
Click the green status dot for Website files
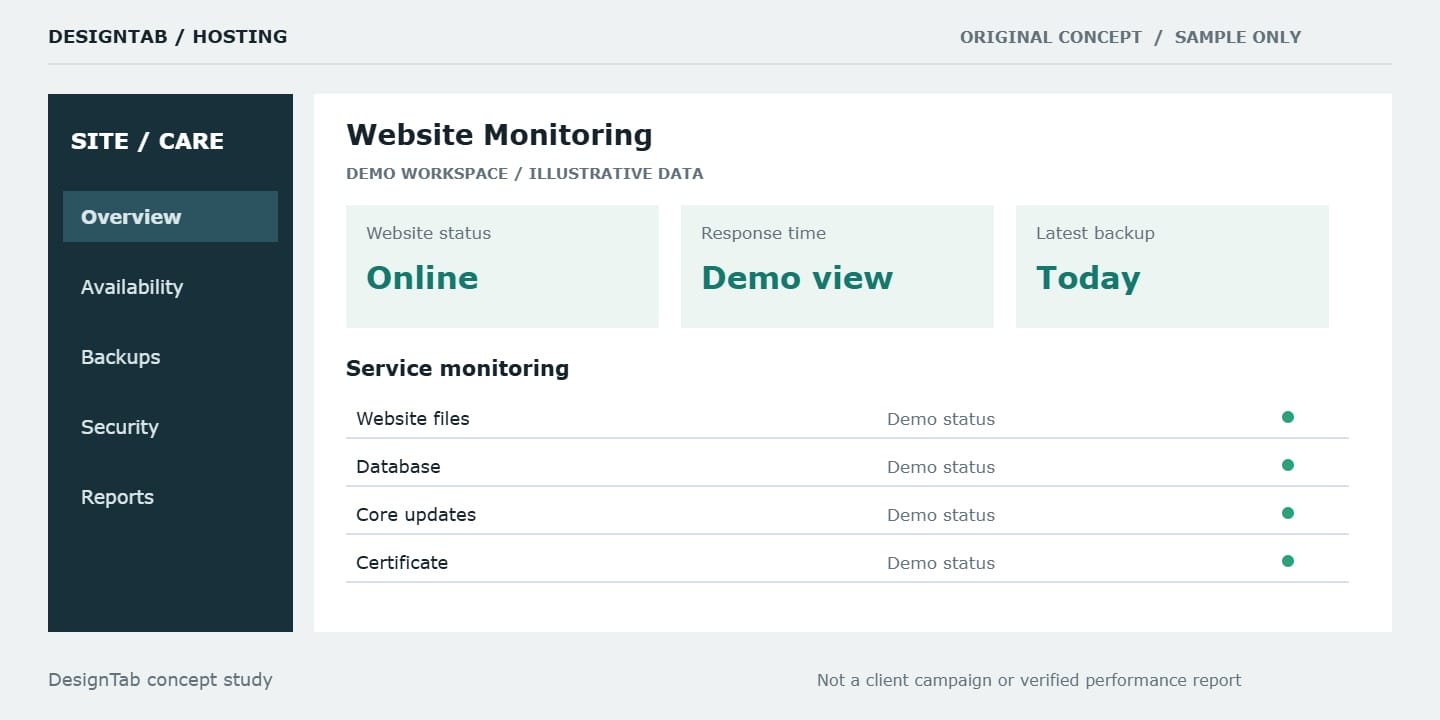coord(1288,417)
